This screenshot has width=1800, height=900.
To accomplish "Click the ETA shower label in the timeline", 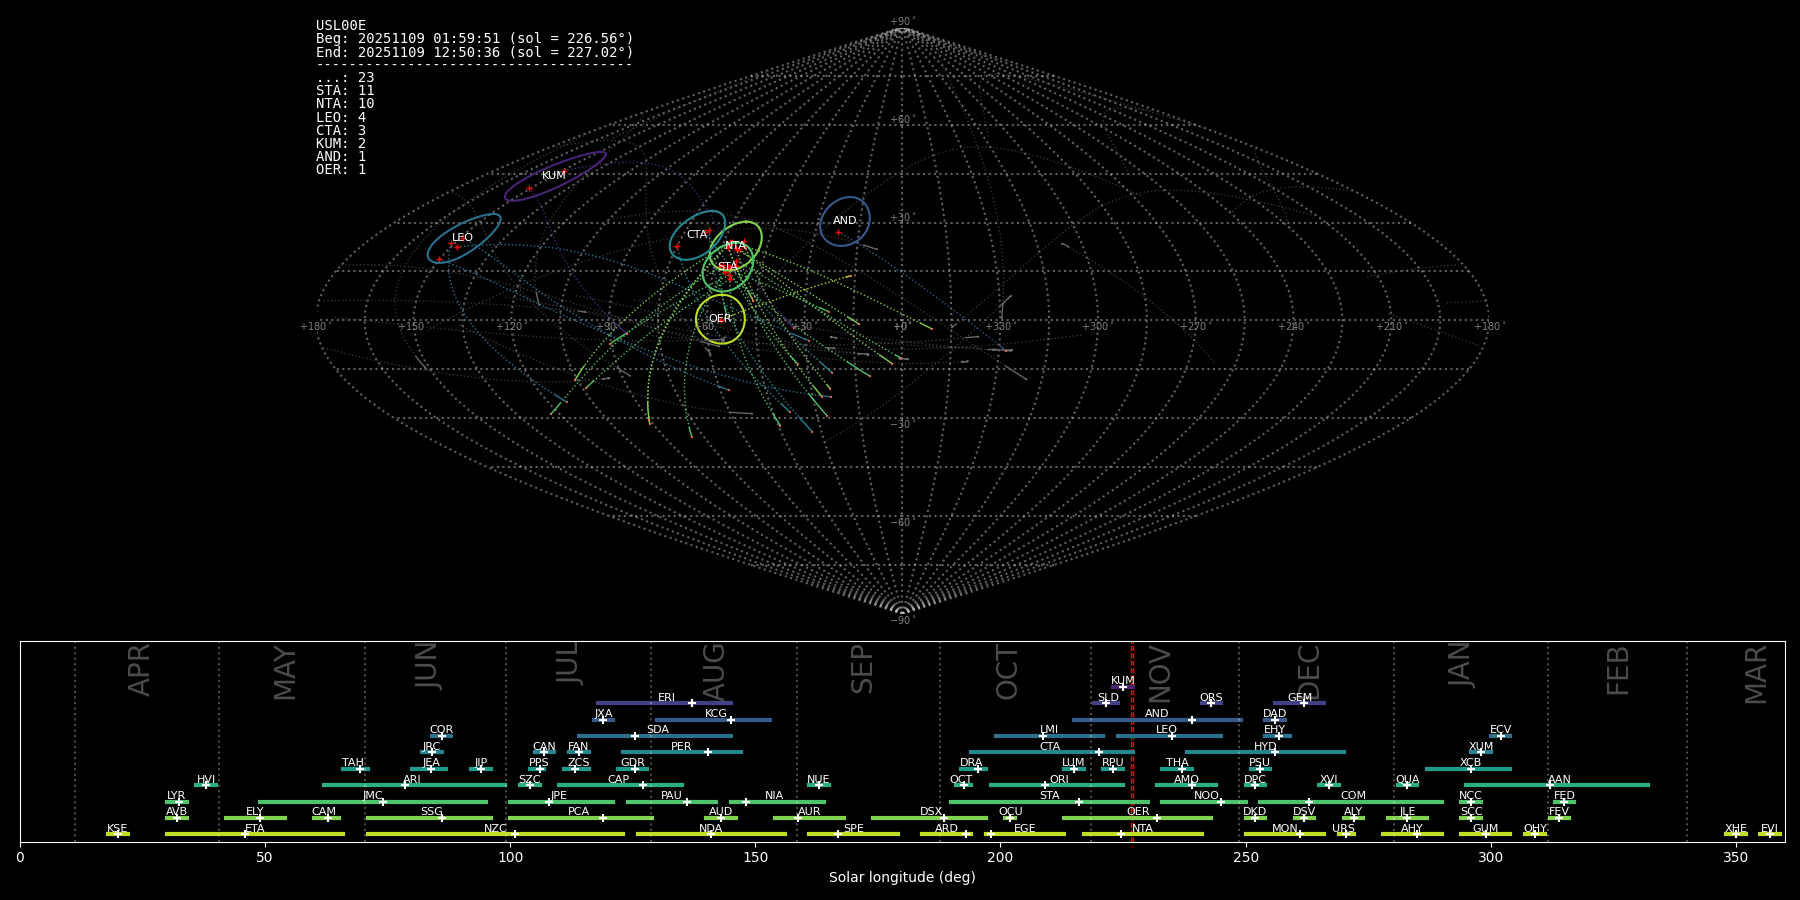I will pyautogui.click(x=255, y=829).
